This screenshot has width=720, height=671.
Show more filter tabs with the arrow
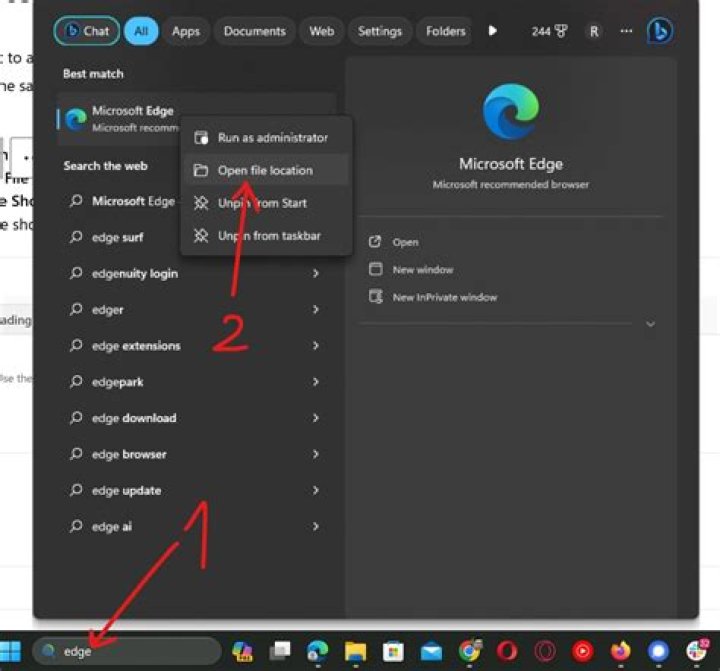coord(492,31)
